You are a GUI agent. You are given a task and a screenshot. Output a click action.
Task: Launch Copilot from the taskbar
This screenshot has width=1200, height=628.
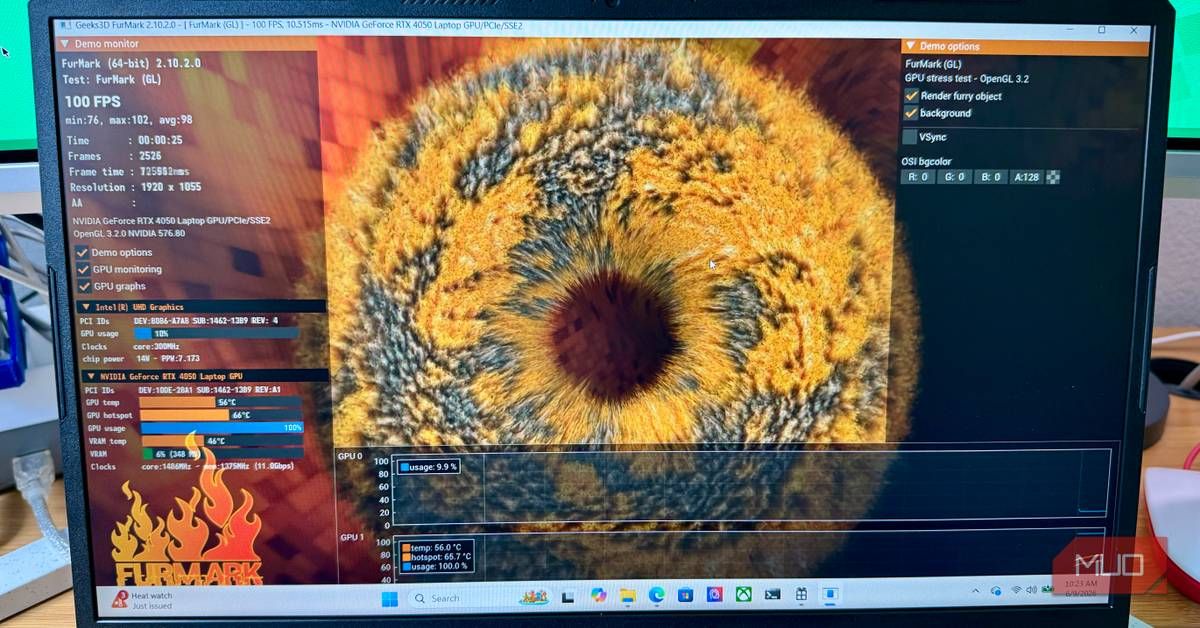coord(598,595)
